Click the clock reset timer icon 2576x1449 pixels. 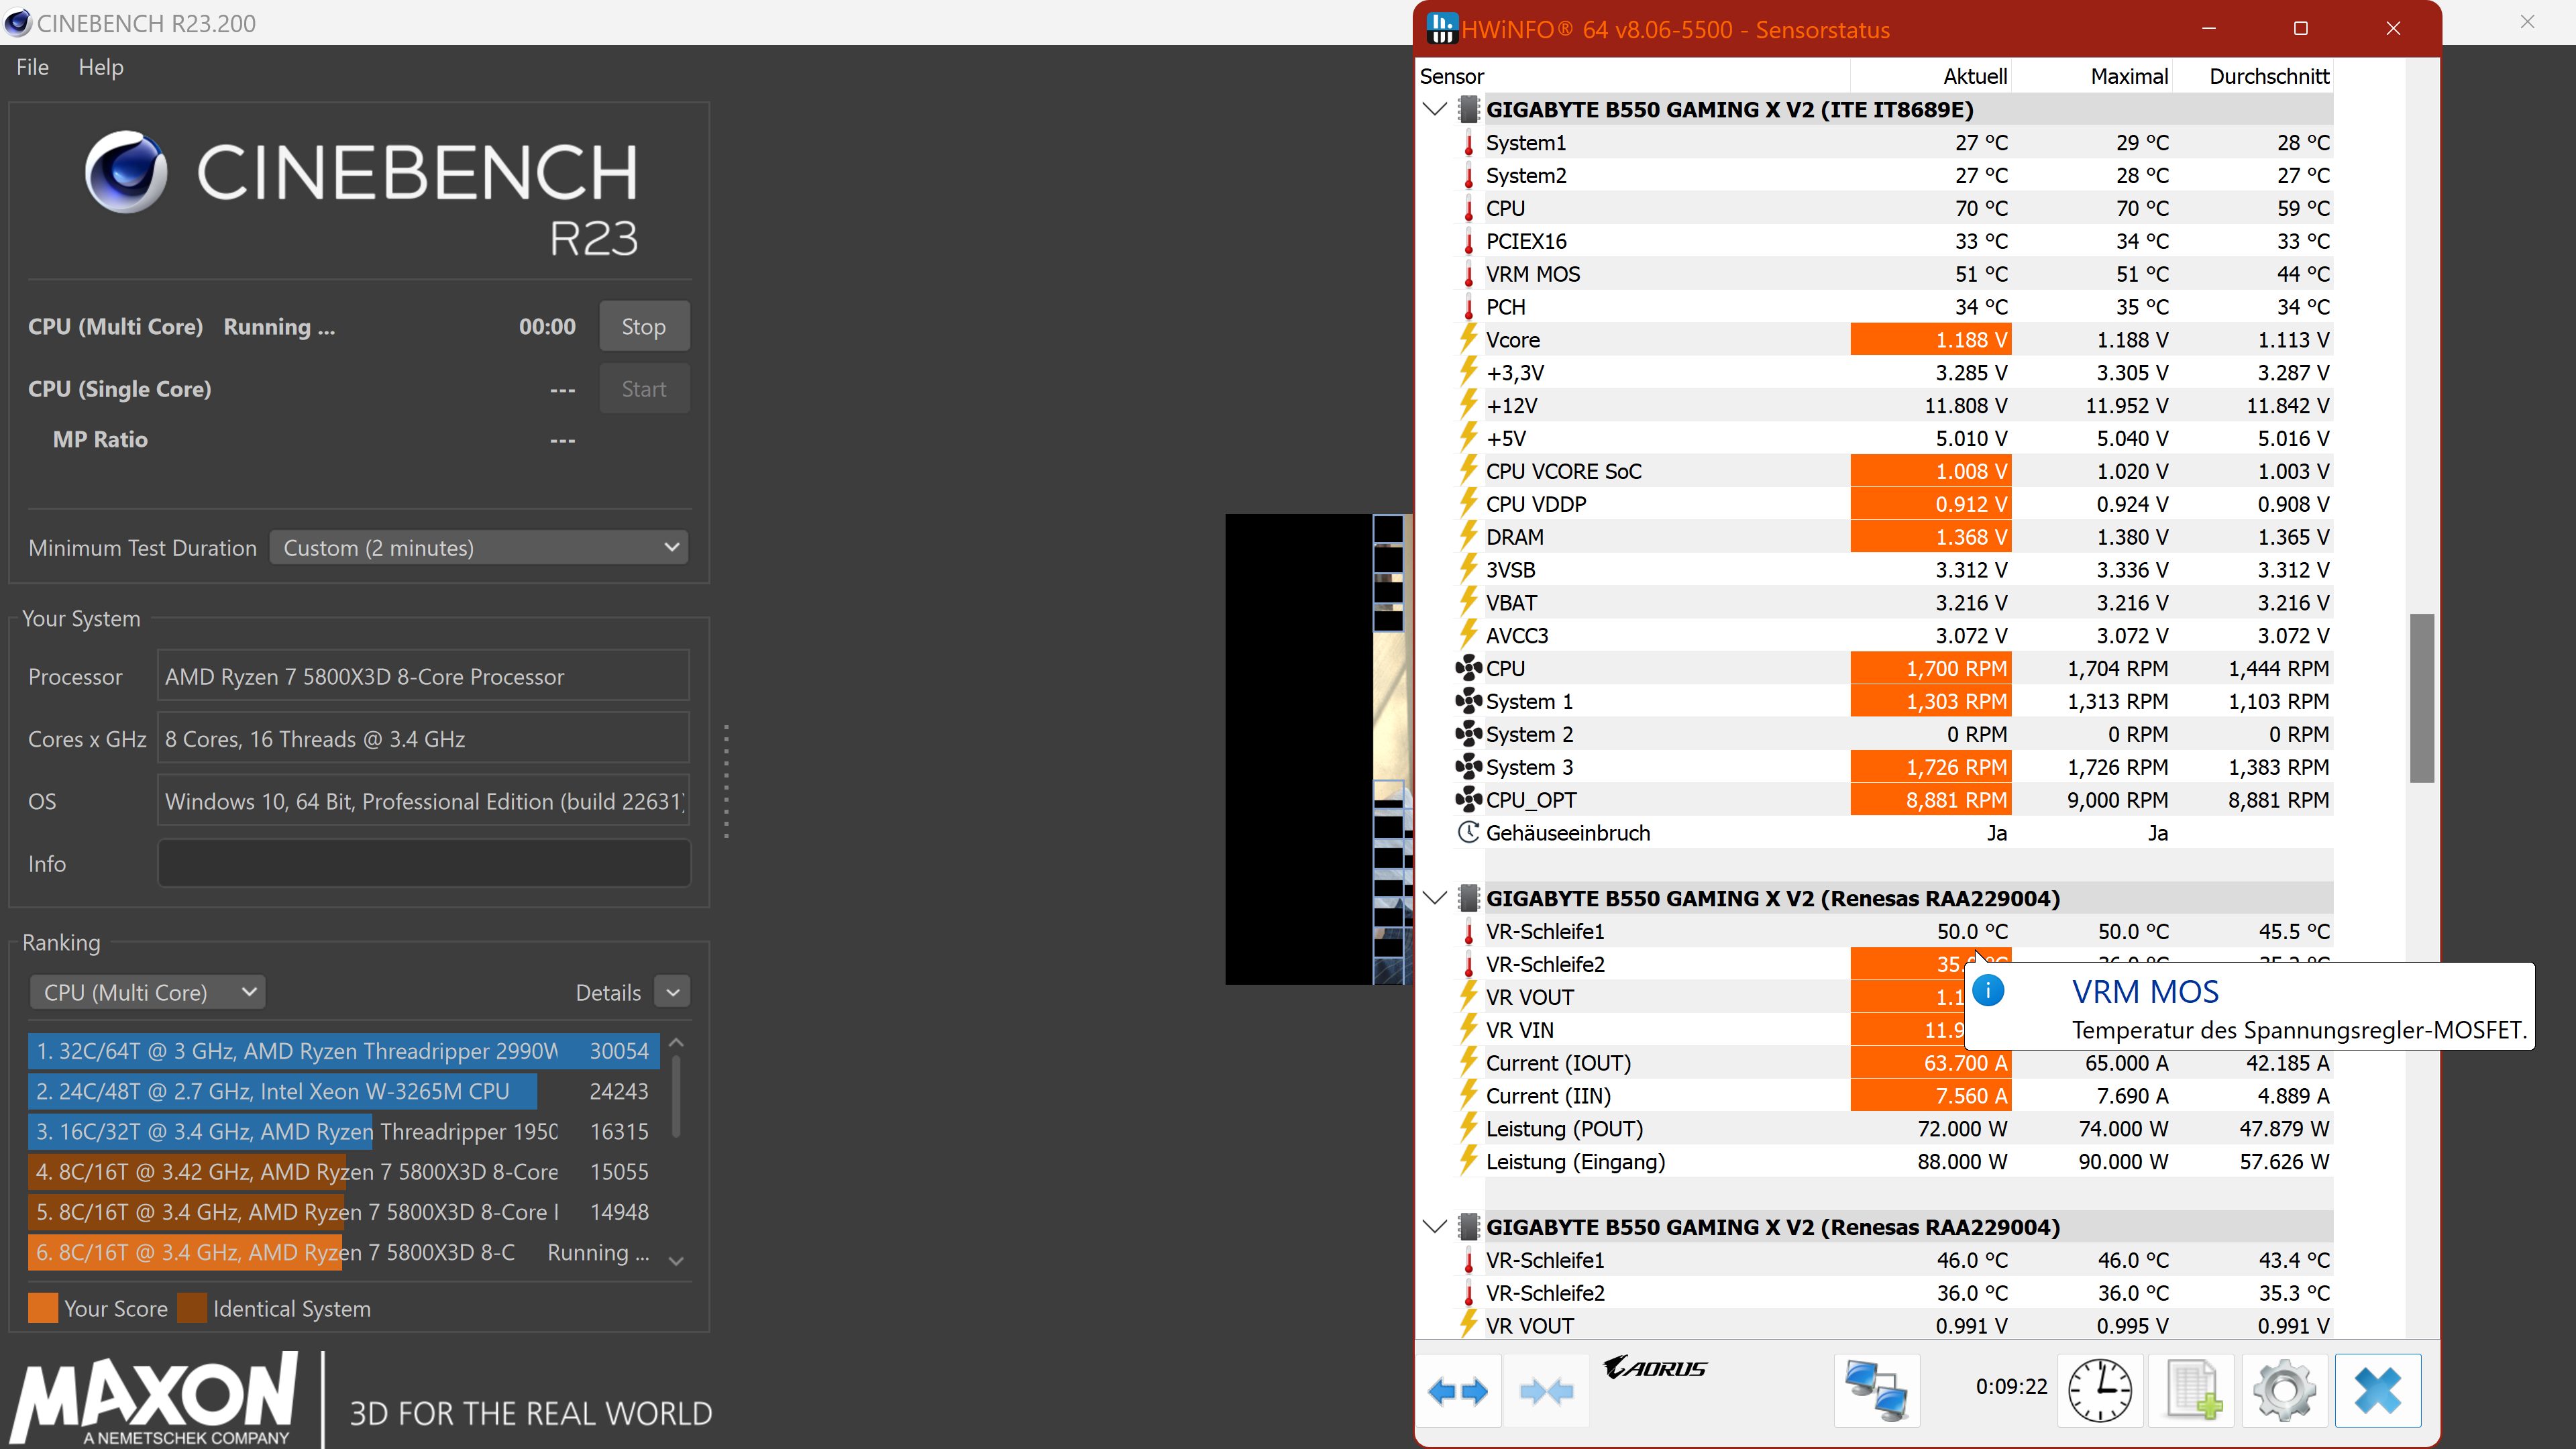point(2099,1390)
